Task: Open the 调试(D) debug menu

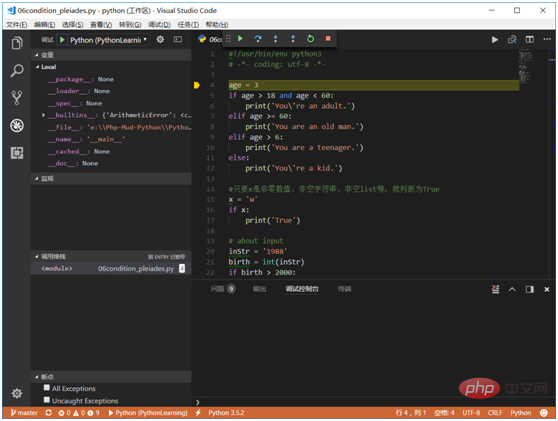Action: point(159,25)
